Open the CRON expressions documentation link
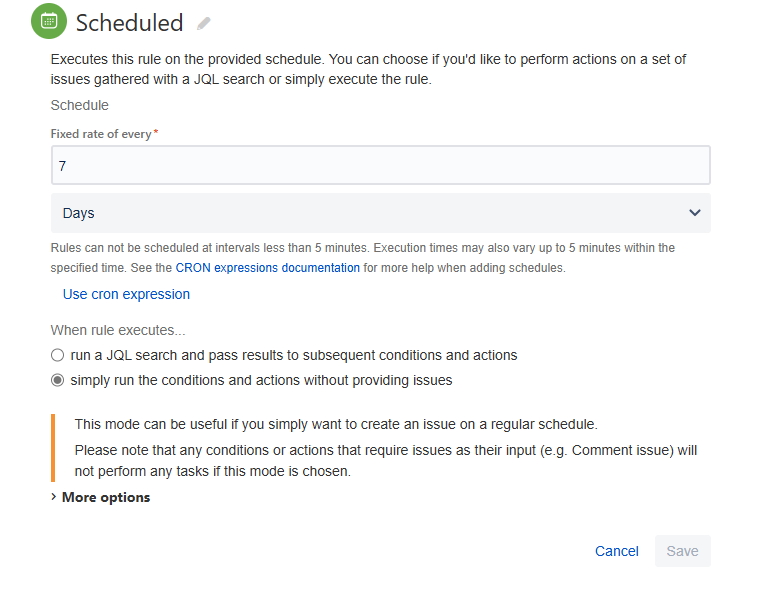The height and width of the screenshot is (603, 760). tap(268, 268)
